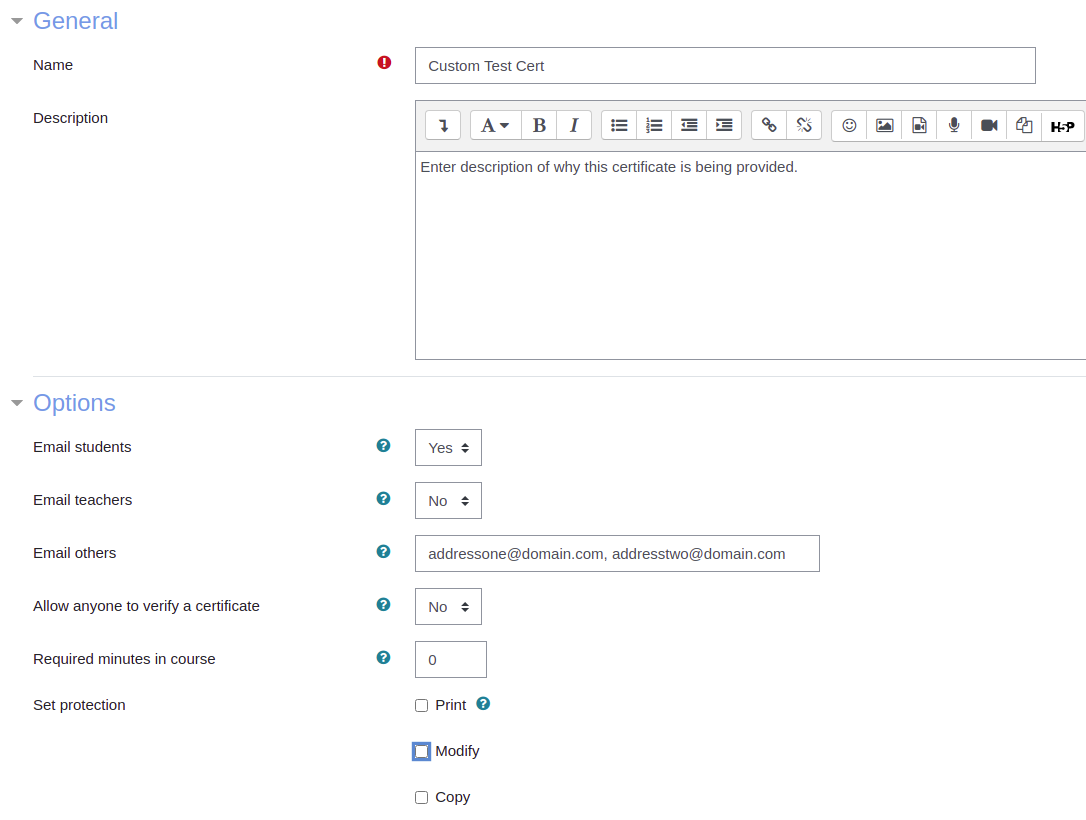
Task: Remove hyperlink with unlink icon
Action: tap(804, 125)
